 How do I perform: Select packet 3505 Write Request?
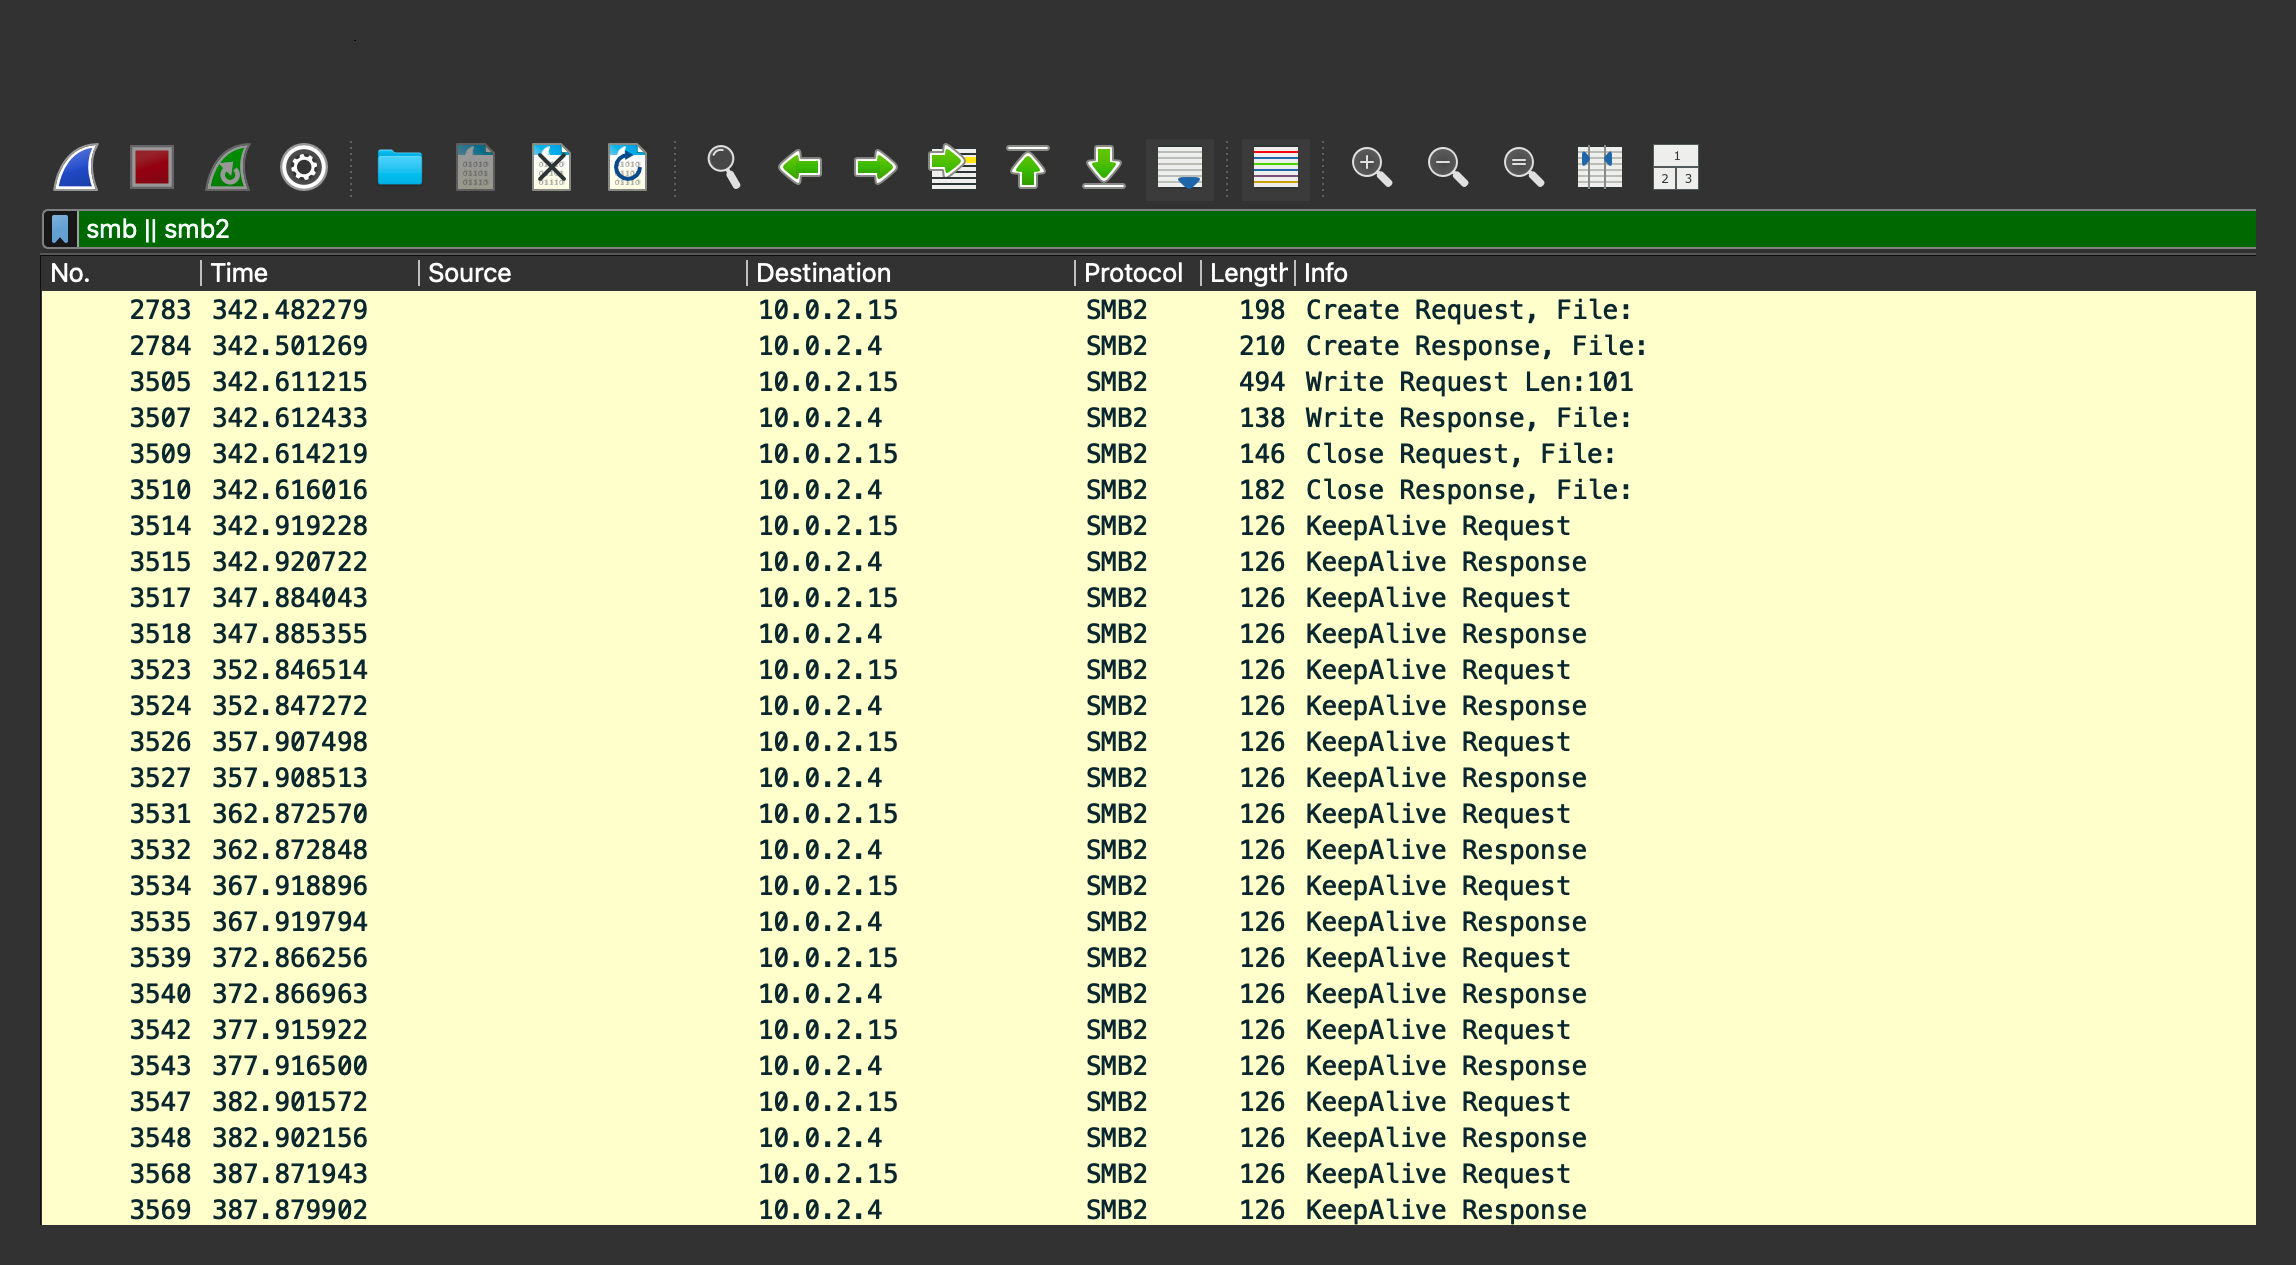[x=1148, y=382]
